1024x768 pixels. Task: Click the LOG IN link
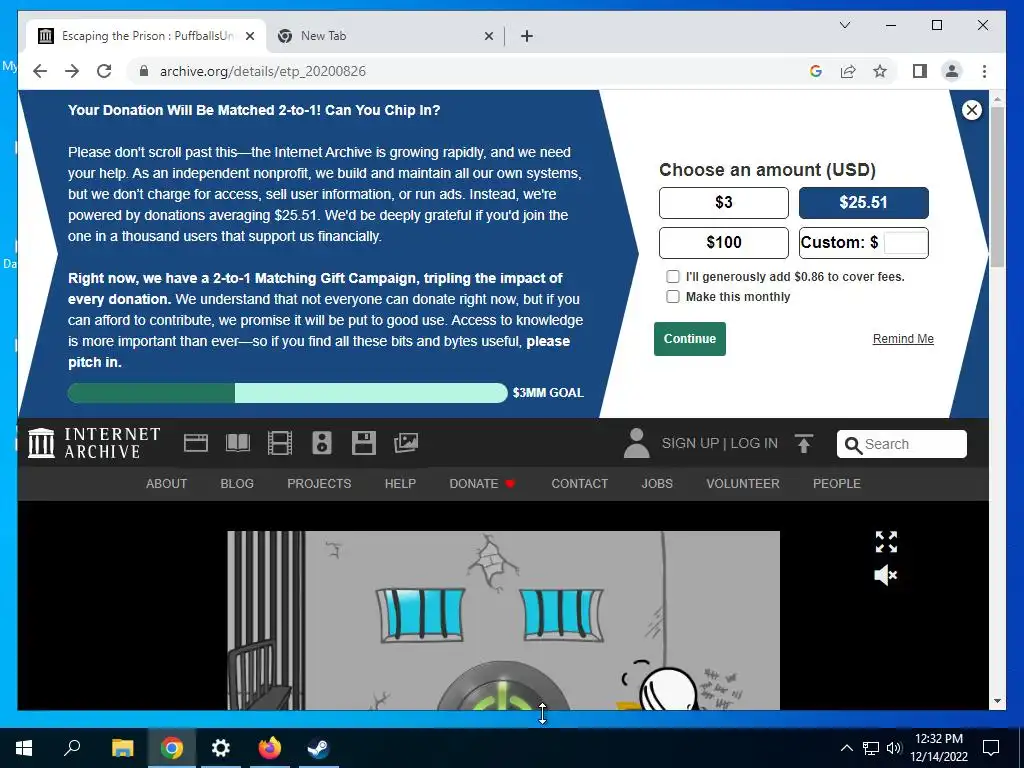[754, 443]
